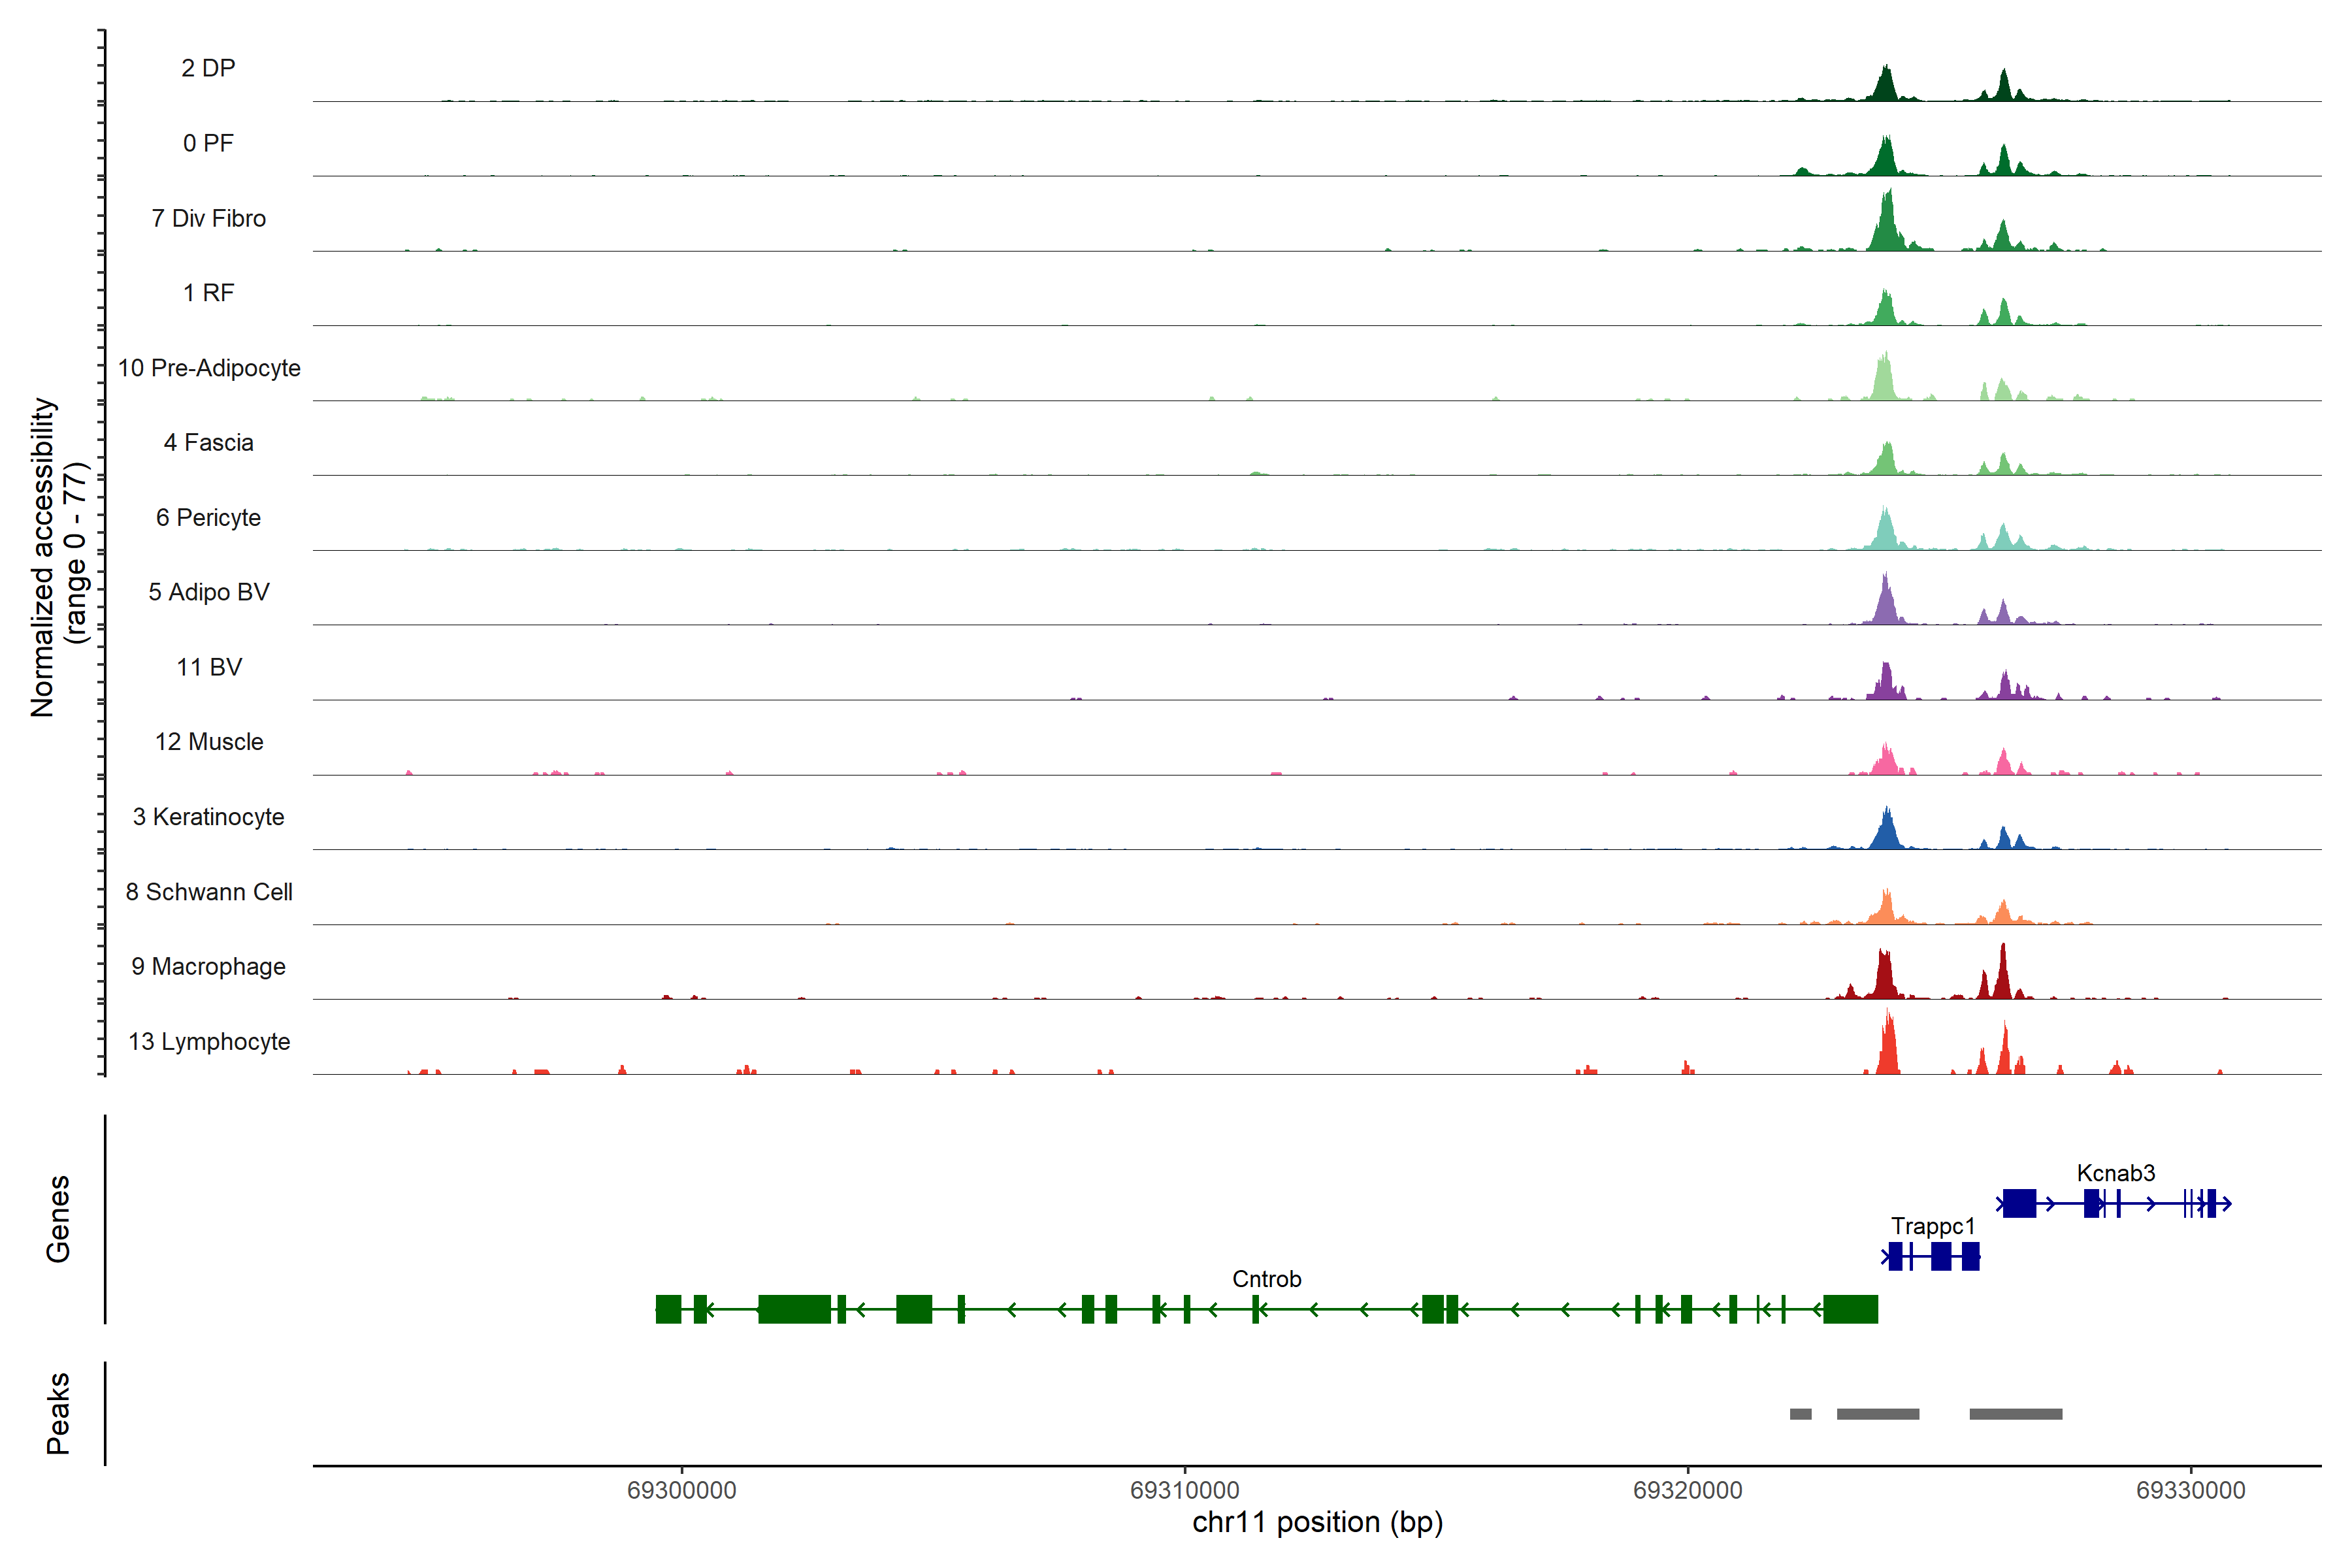
Task: Select the Cntrob gene label
Action: pyautogui.click(x=1266, y=1279)
